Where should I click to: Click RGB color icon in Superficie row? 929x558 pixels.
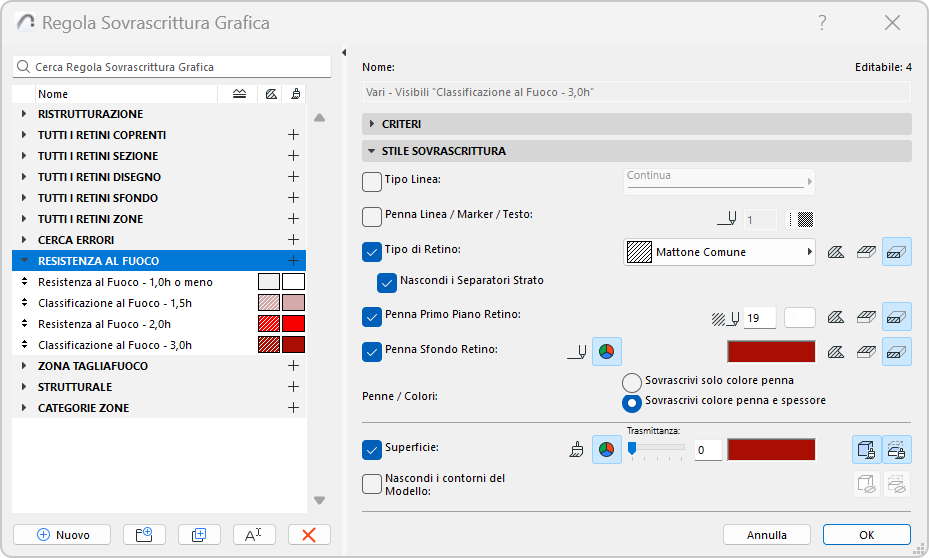point(607,450)
